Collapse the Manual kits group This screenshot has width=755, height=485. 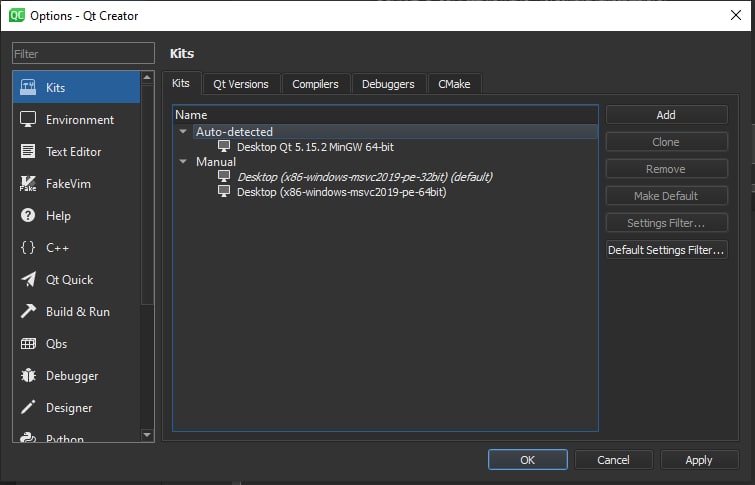tap(183, 162)
